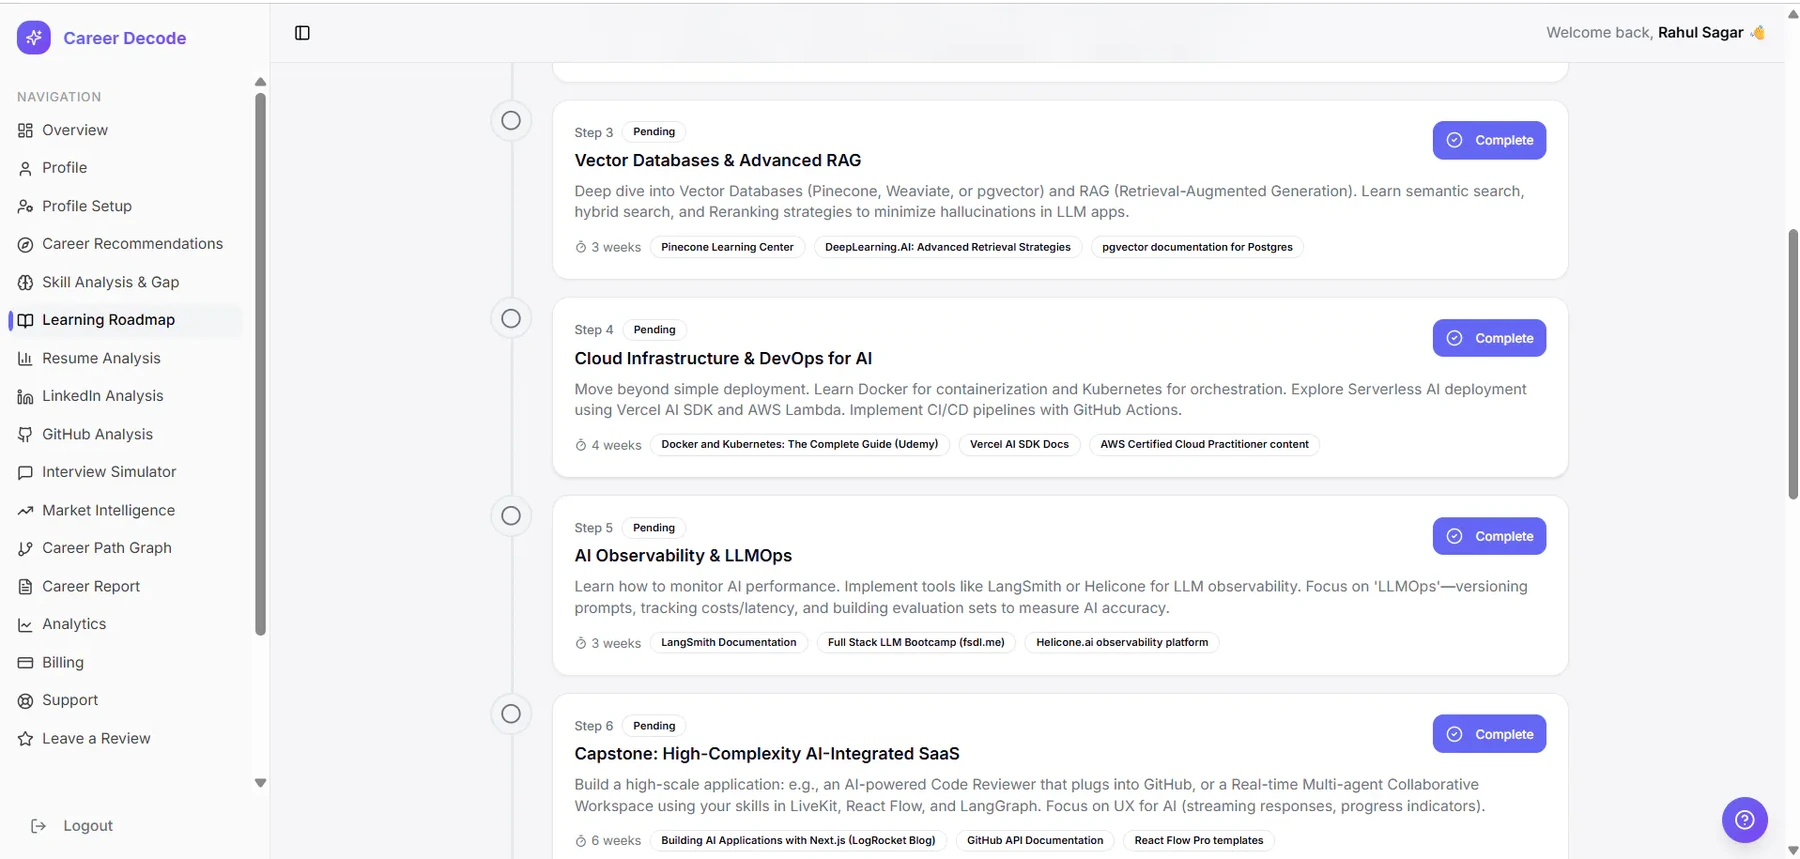This screenshot has width=1800, height=859.
Task: Toggle the Step 4 timeline circle
Action: [511, 319]
